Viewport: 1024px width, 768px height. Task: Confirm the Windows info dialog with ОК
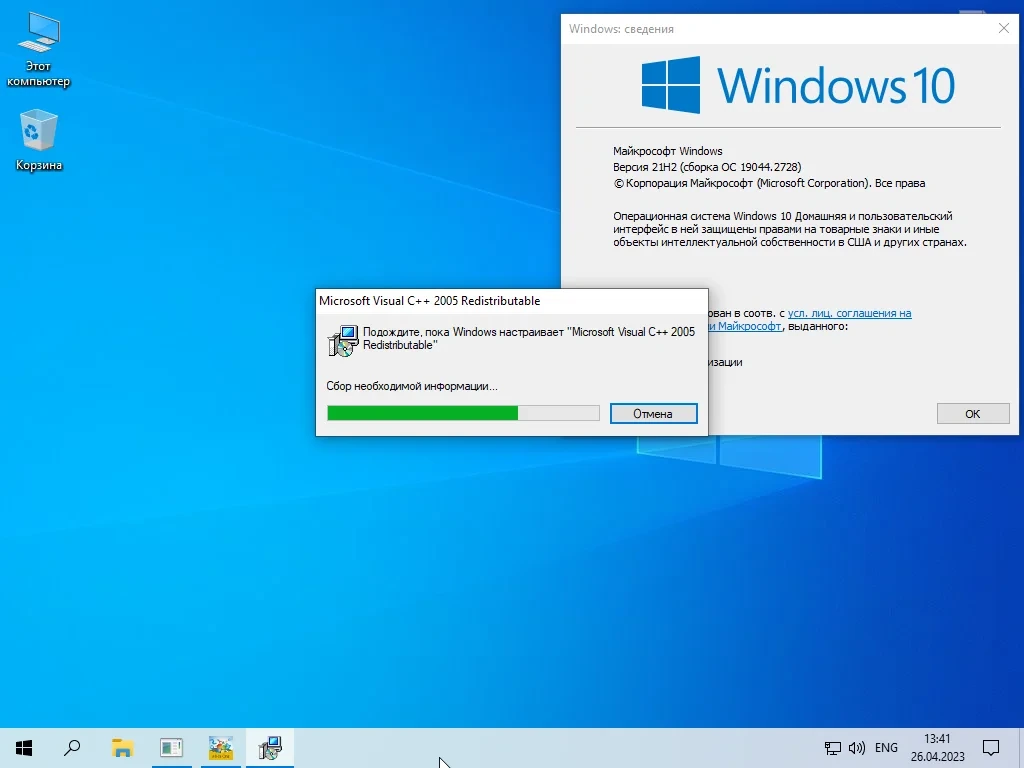click(973, 413)
